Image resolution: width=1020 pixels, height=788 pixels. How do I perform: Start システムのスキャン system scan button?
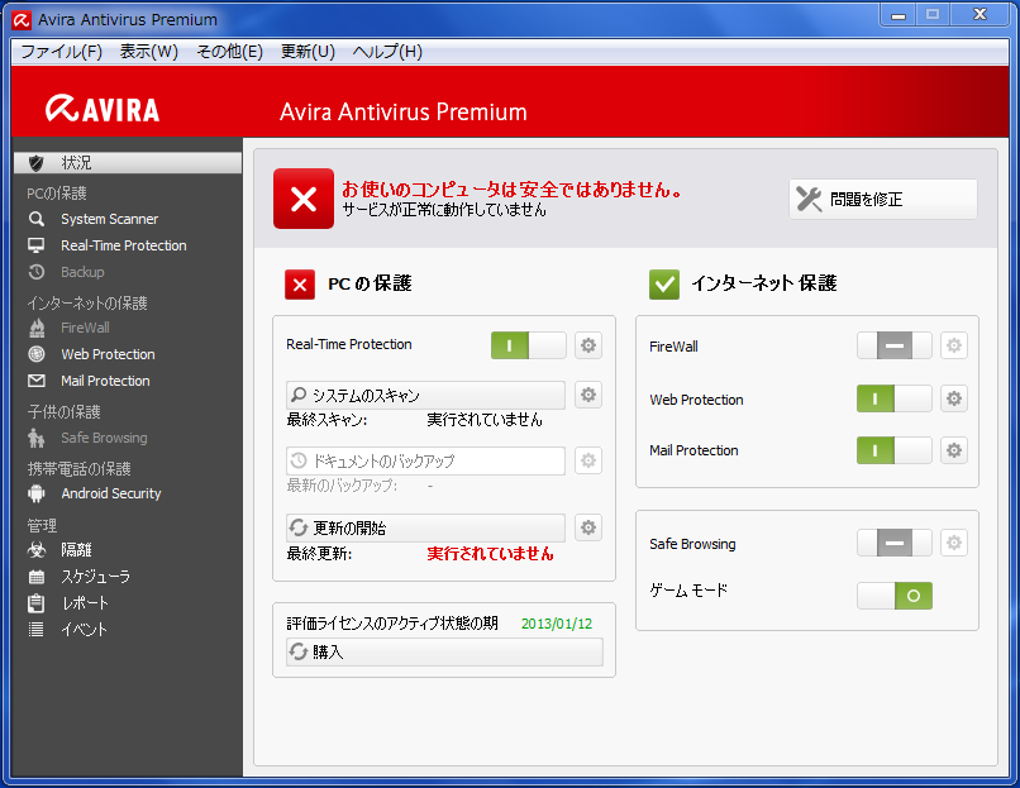point(425,395)
